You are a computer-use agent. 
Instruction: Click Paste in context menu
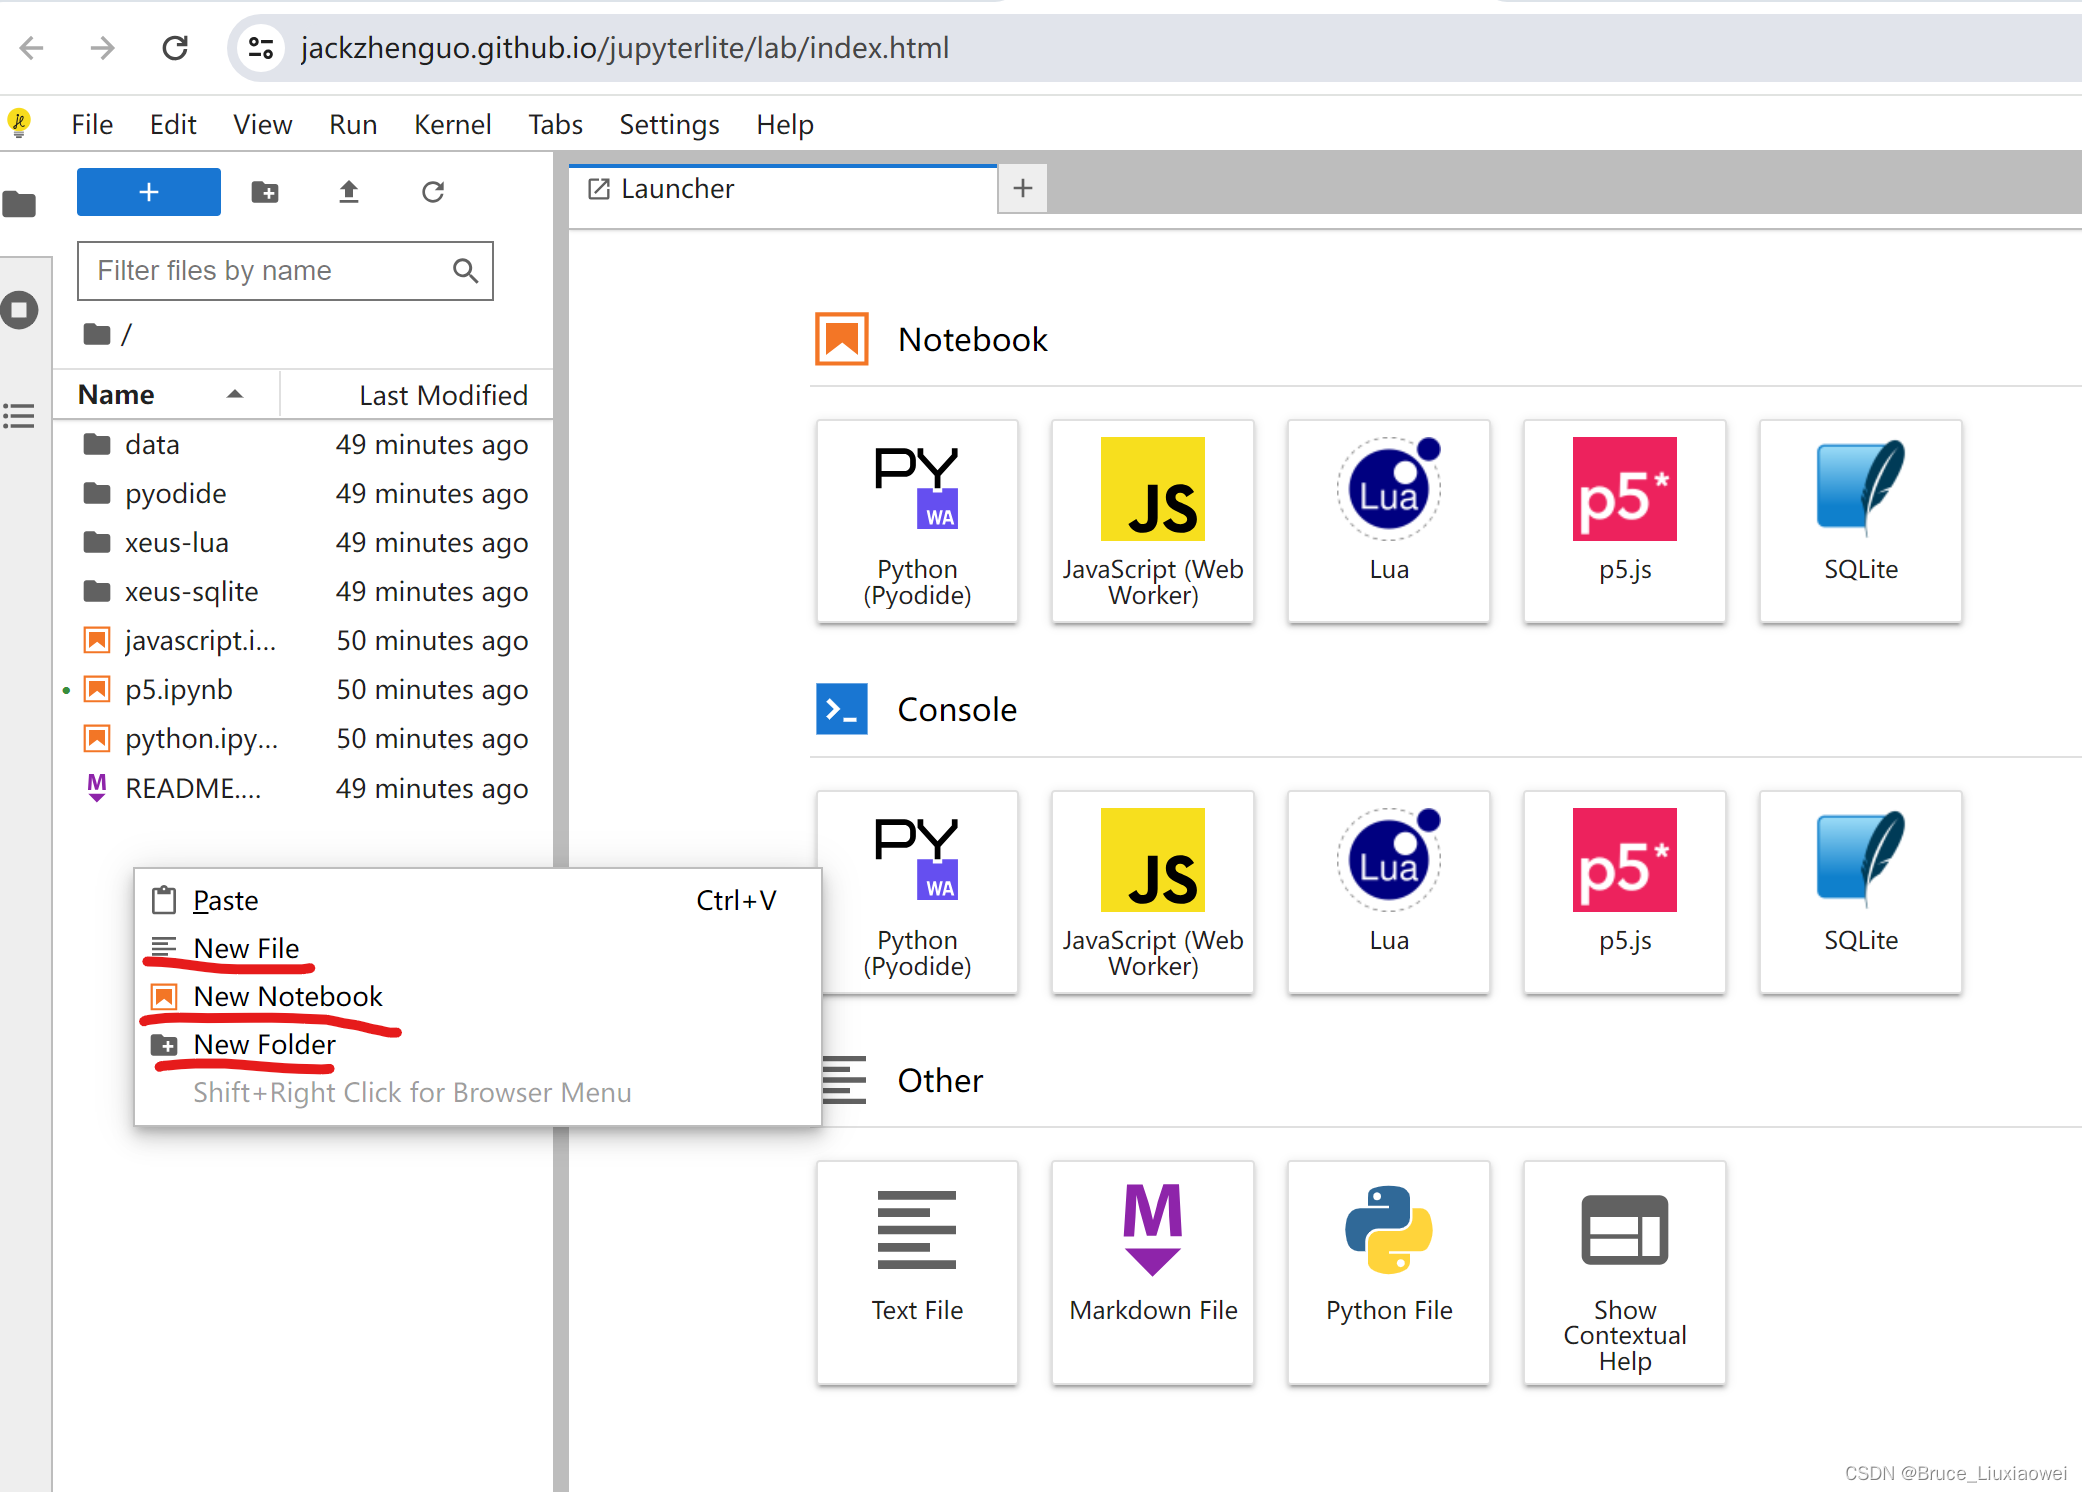coord(228,899)
